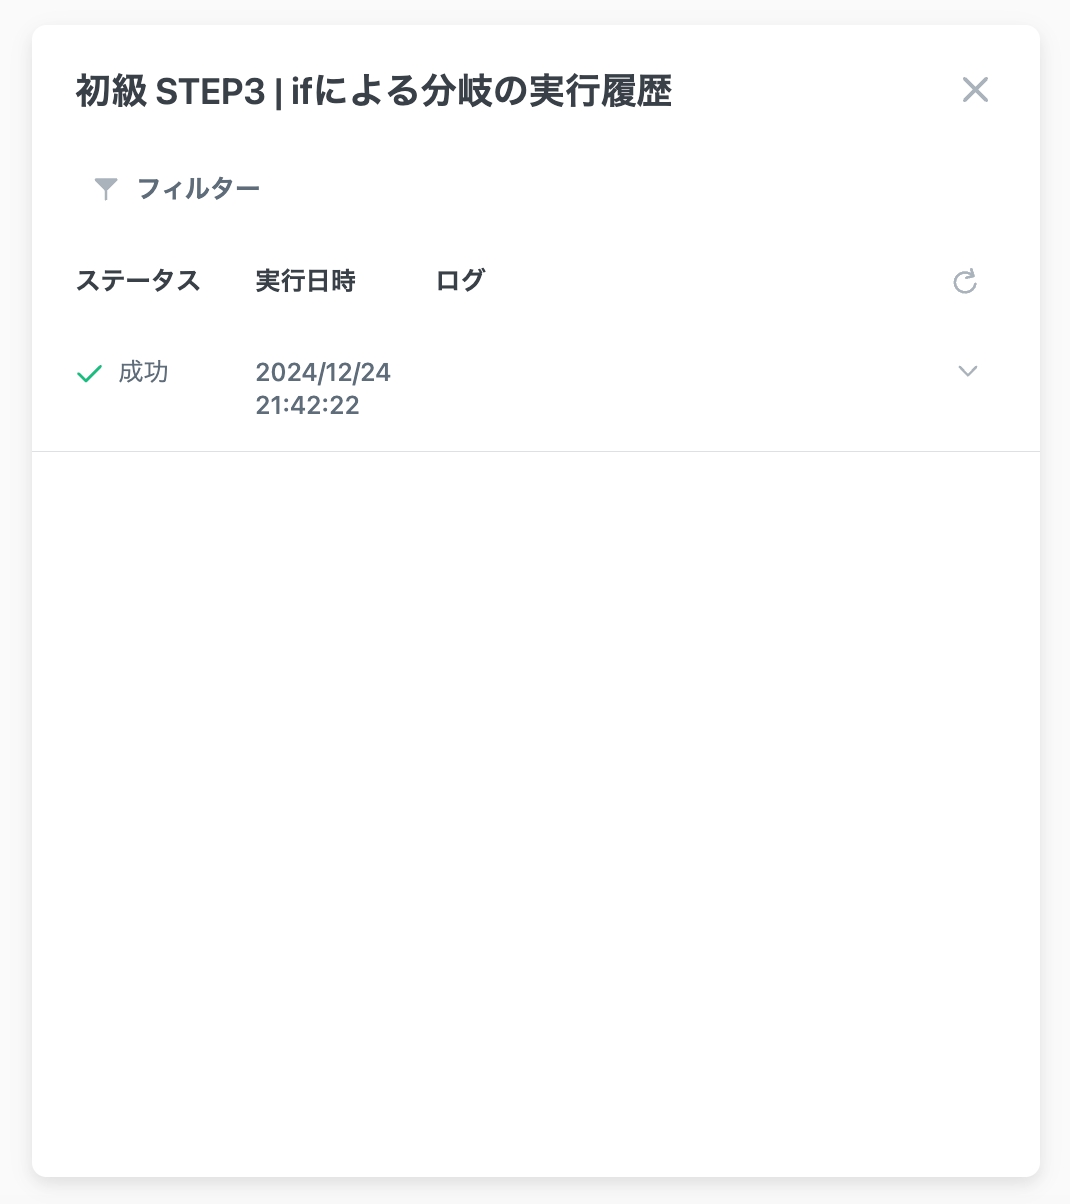Click the divider line under the success row
This screenshot has width=1070, height=1204.
pyautogui.click(x=535, y=451)
